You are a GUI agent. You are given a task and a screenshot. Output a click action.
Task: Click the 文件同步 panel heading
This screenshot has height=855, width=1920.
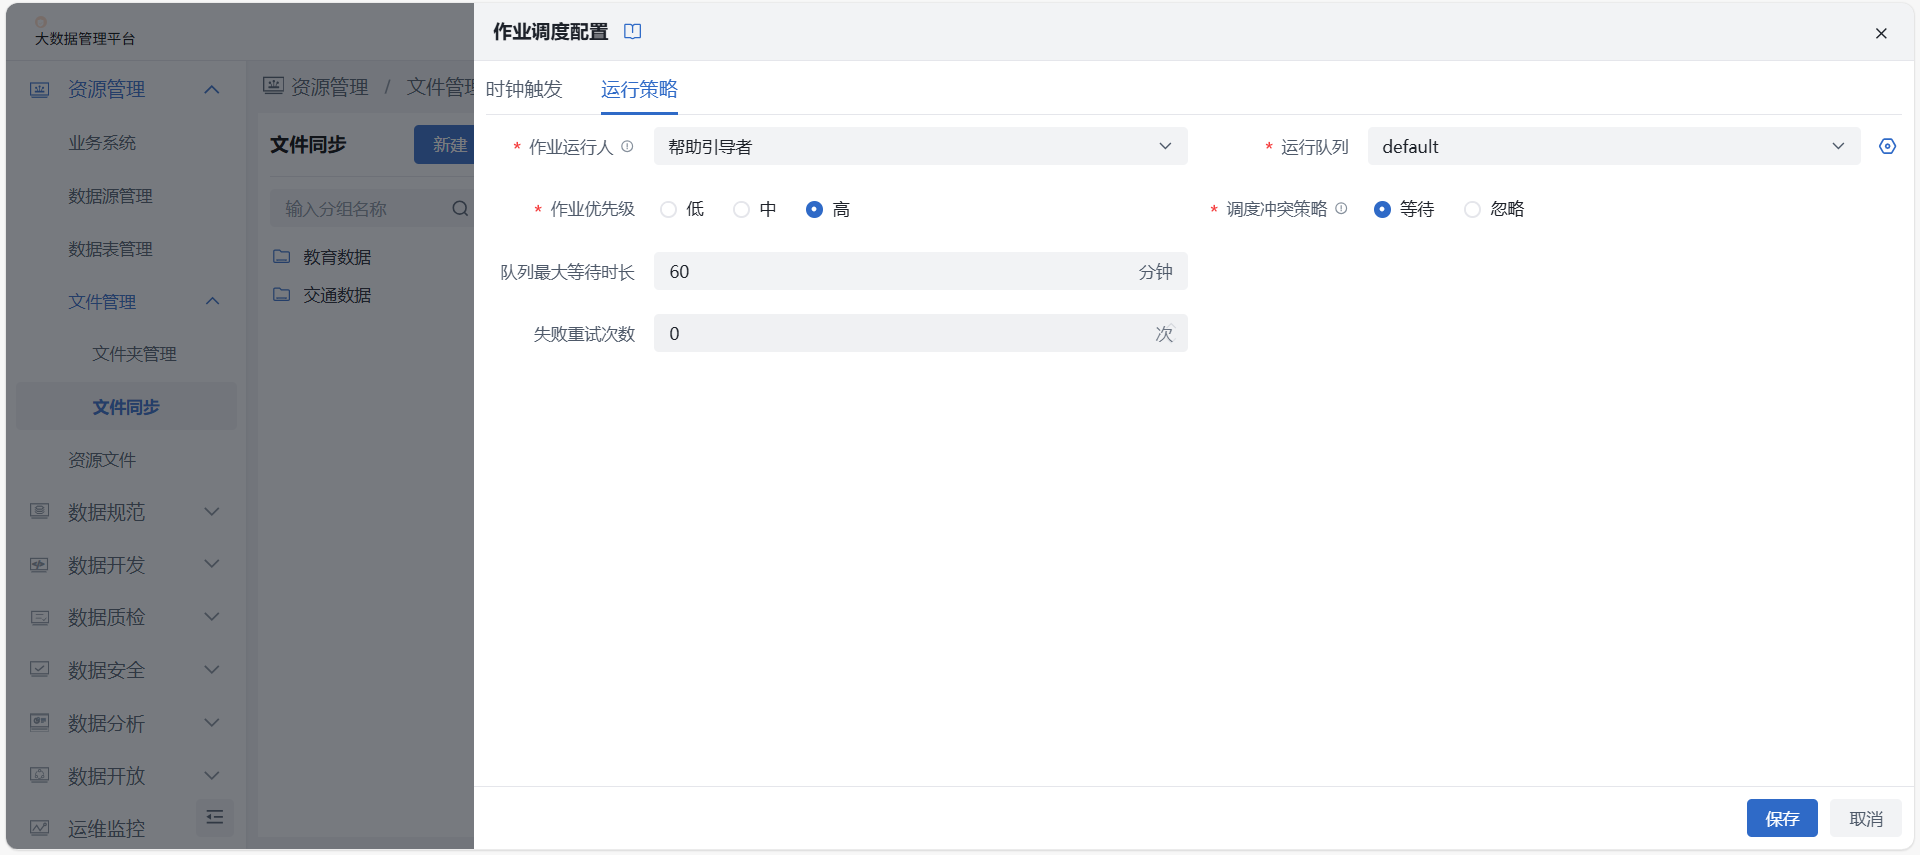308,145
